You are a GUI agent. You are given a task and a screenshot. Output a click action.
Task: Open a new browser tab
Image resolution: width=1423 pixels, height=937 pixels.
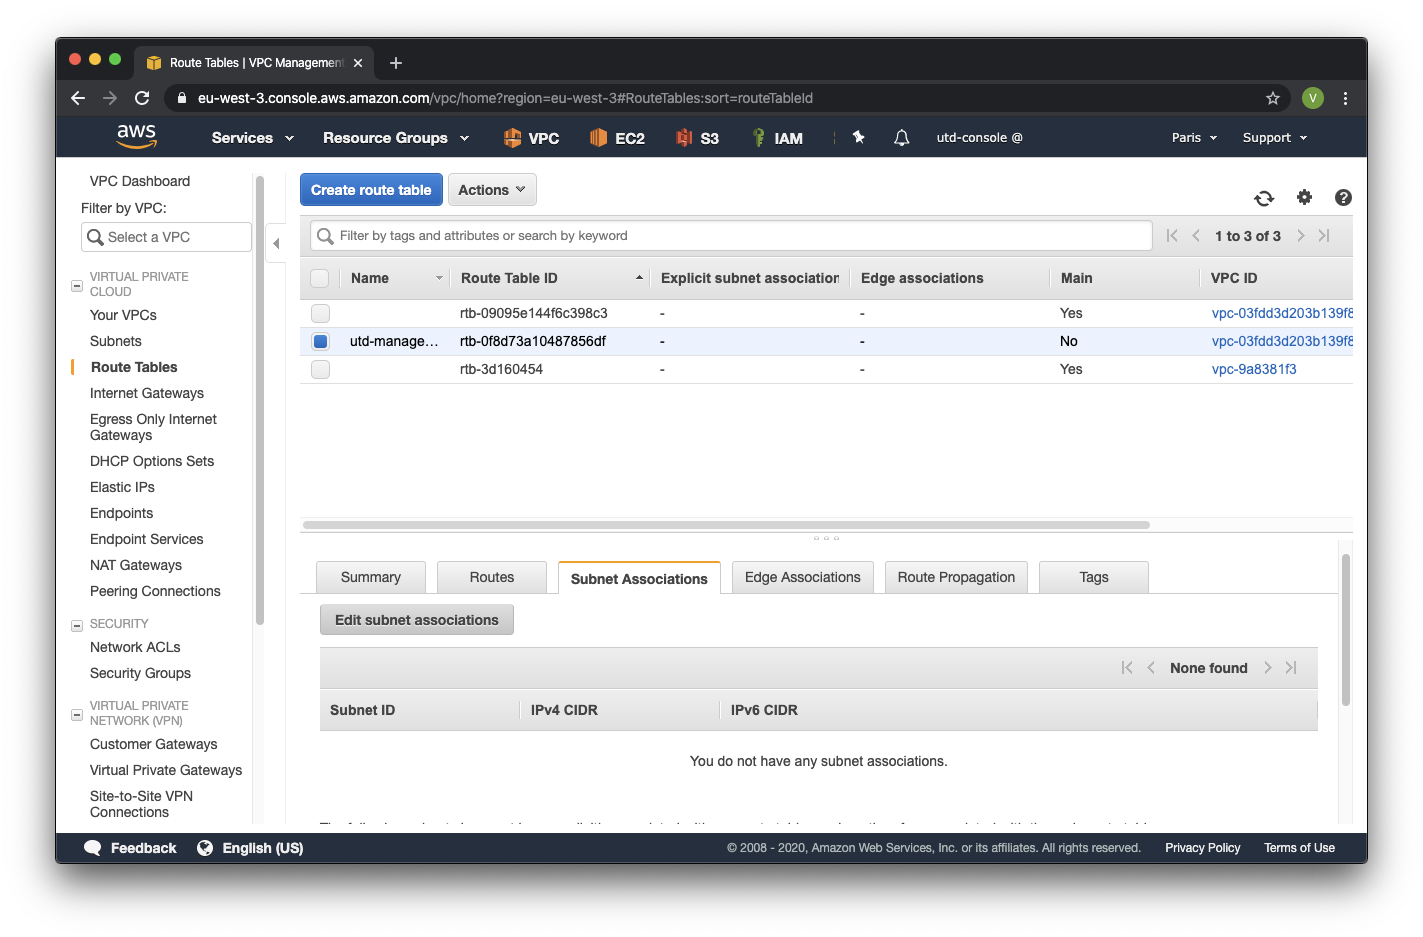point(396,63)
